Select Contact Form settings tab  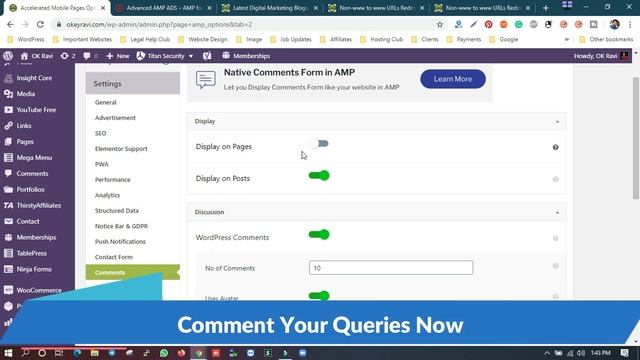[114, 257]
